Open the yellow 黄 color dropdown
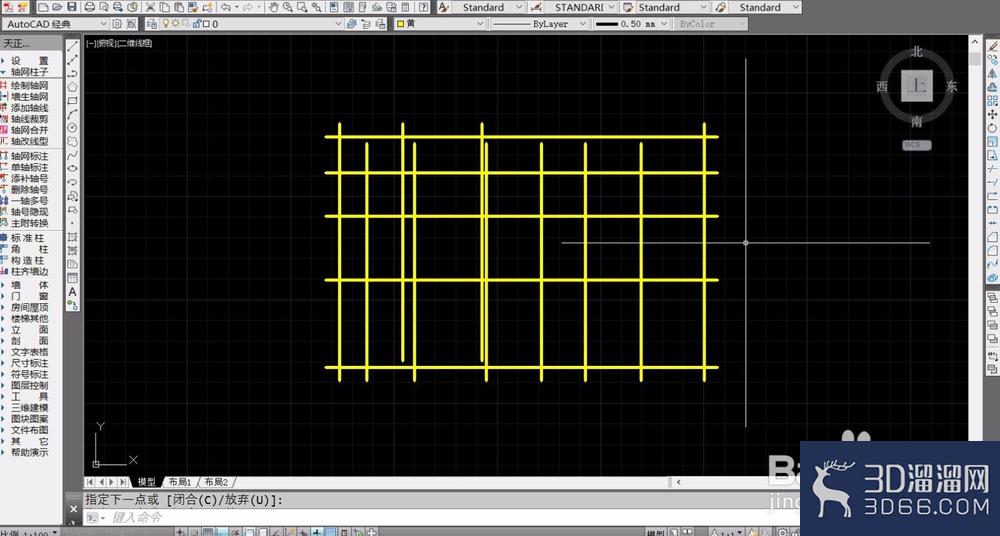The width and height of the screenshot is (1000, 536). coord(440,24)
